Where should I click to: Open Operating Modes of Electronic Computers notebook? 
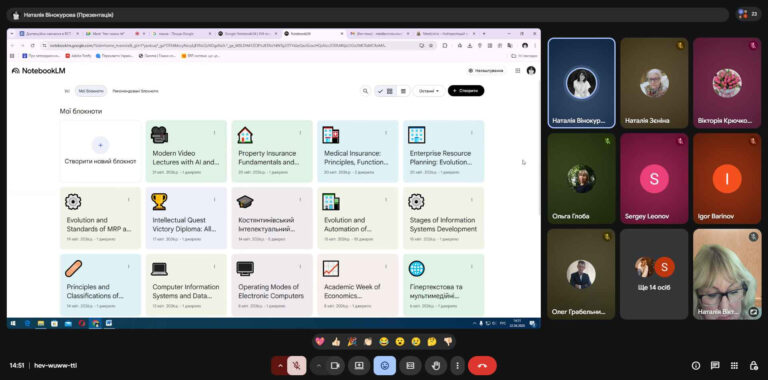tap(272, 285)
